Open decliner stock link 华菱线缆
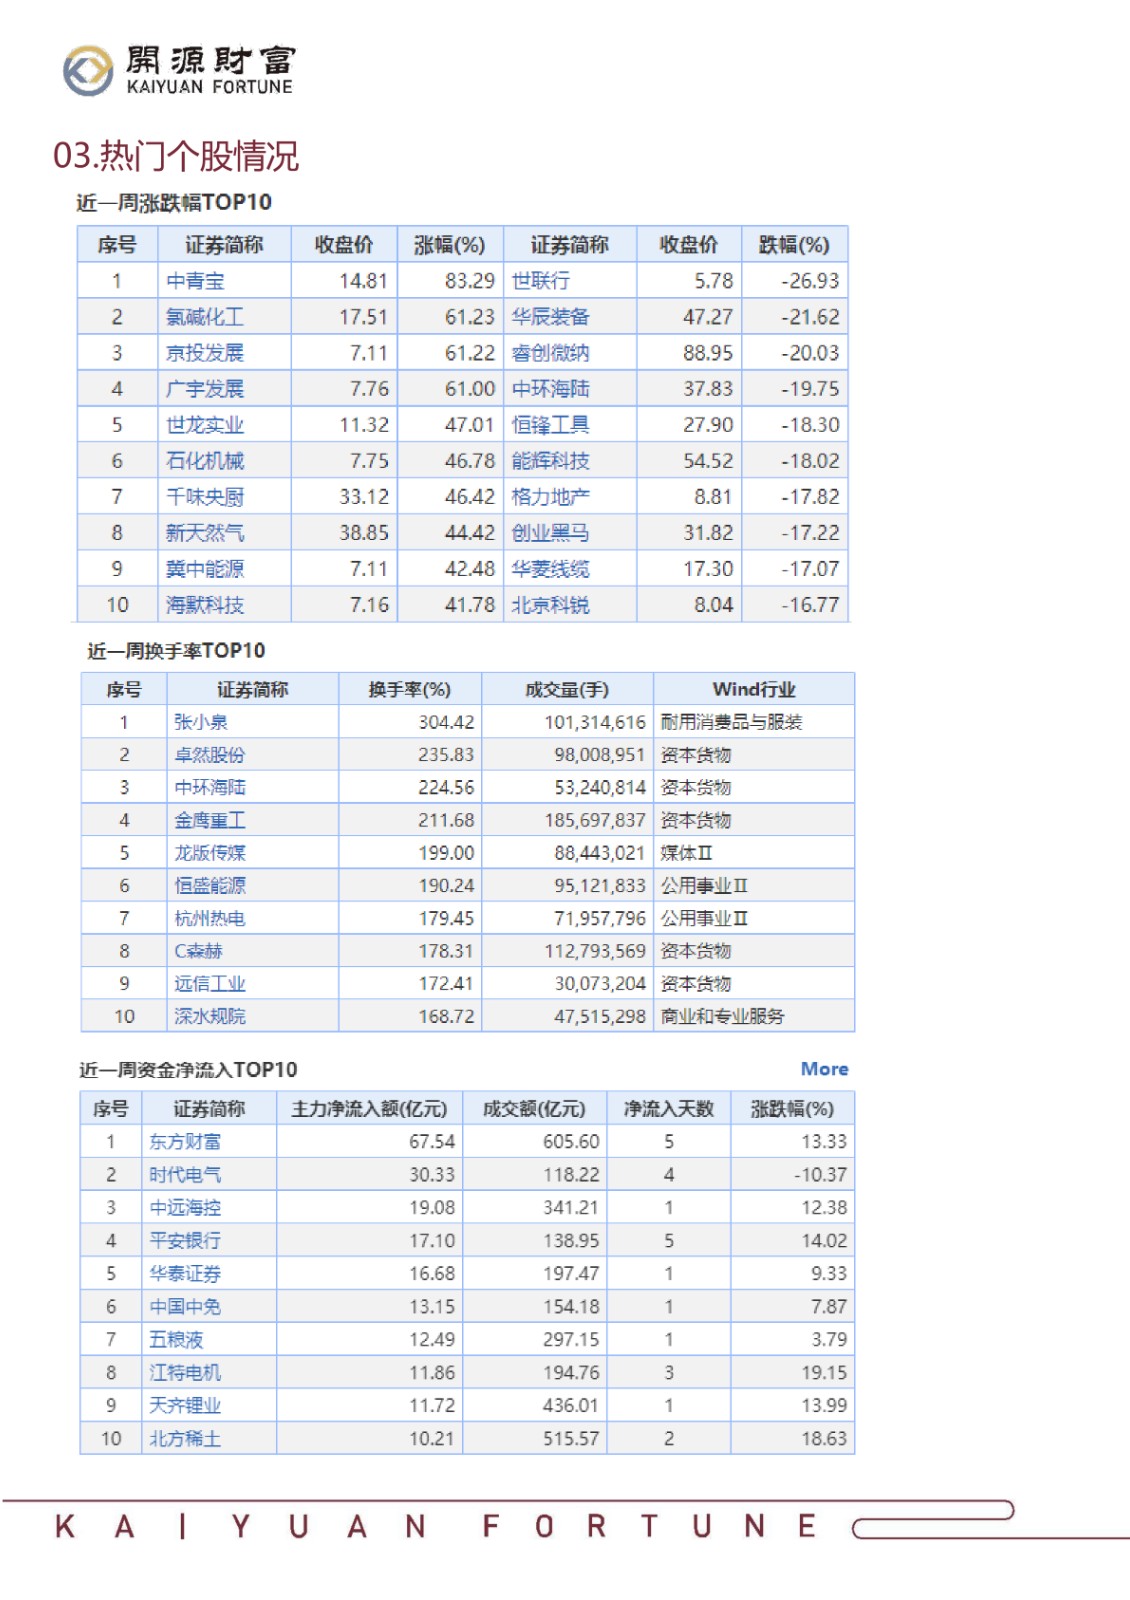The width and height of the screenshot is (1130, 1600). coord(551,569)
